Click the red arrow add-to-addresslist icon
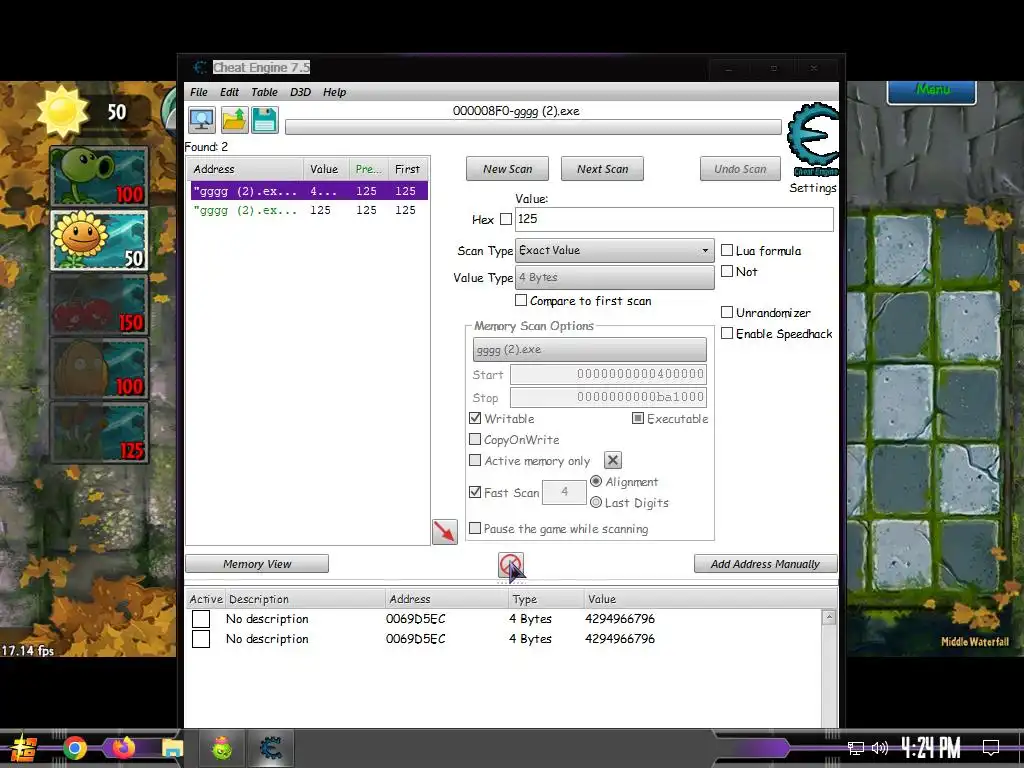The height and width of the screenshot is (768, 1024). click(445, 532)
